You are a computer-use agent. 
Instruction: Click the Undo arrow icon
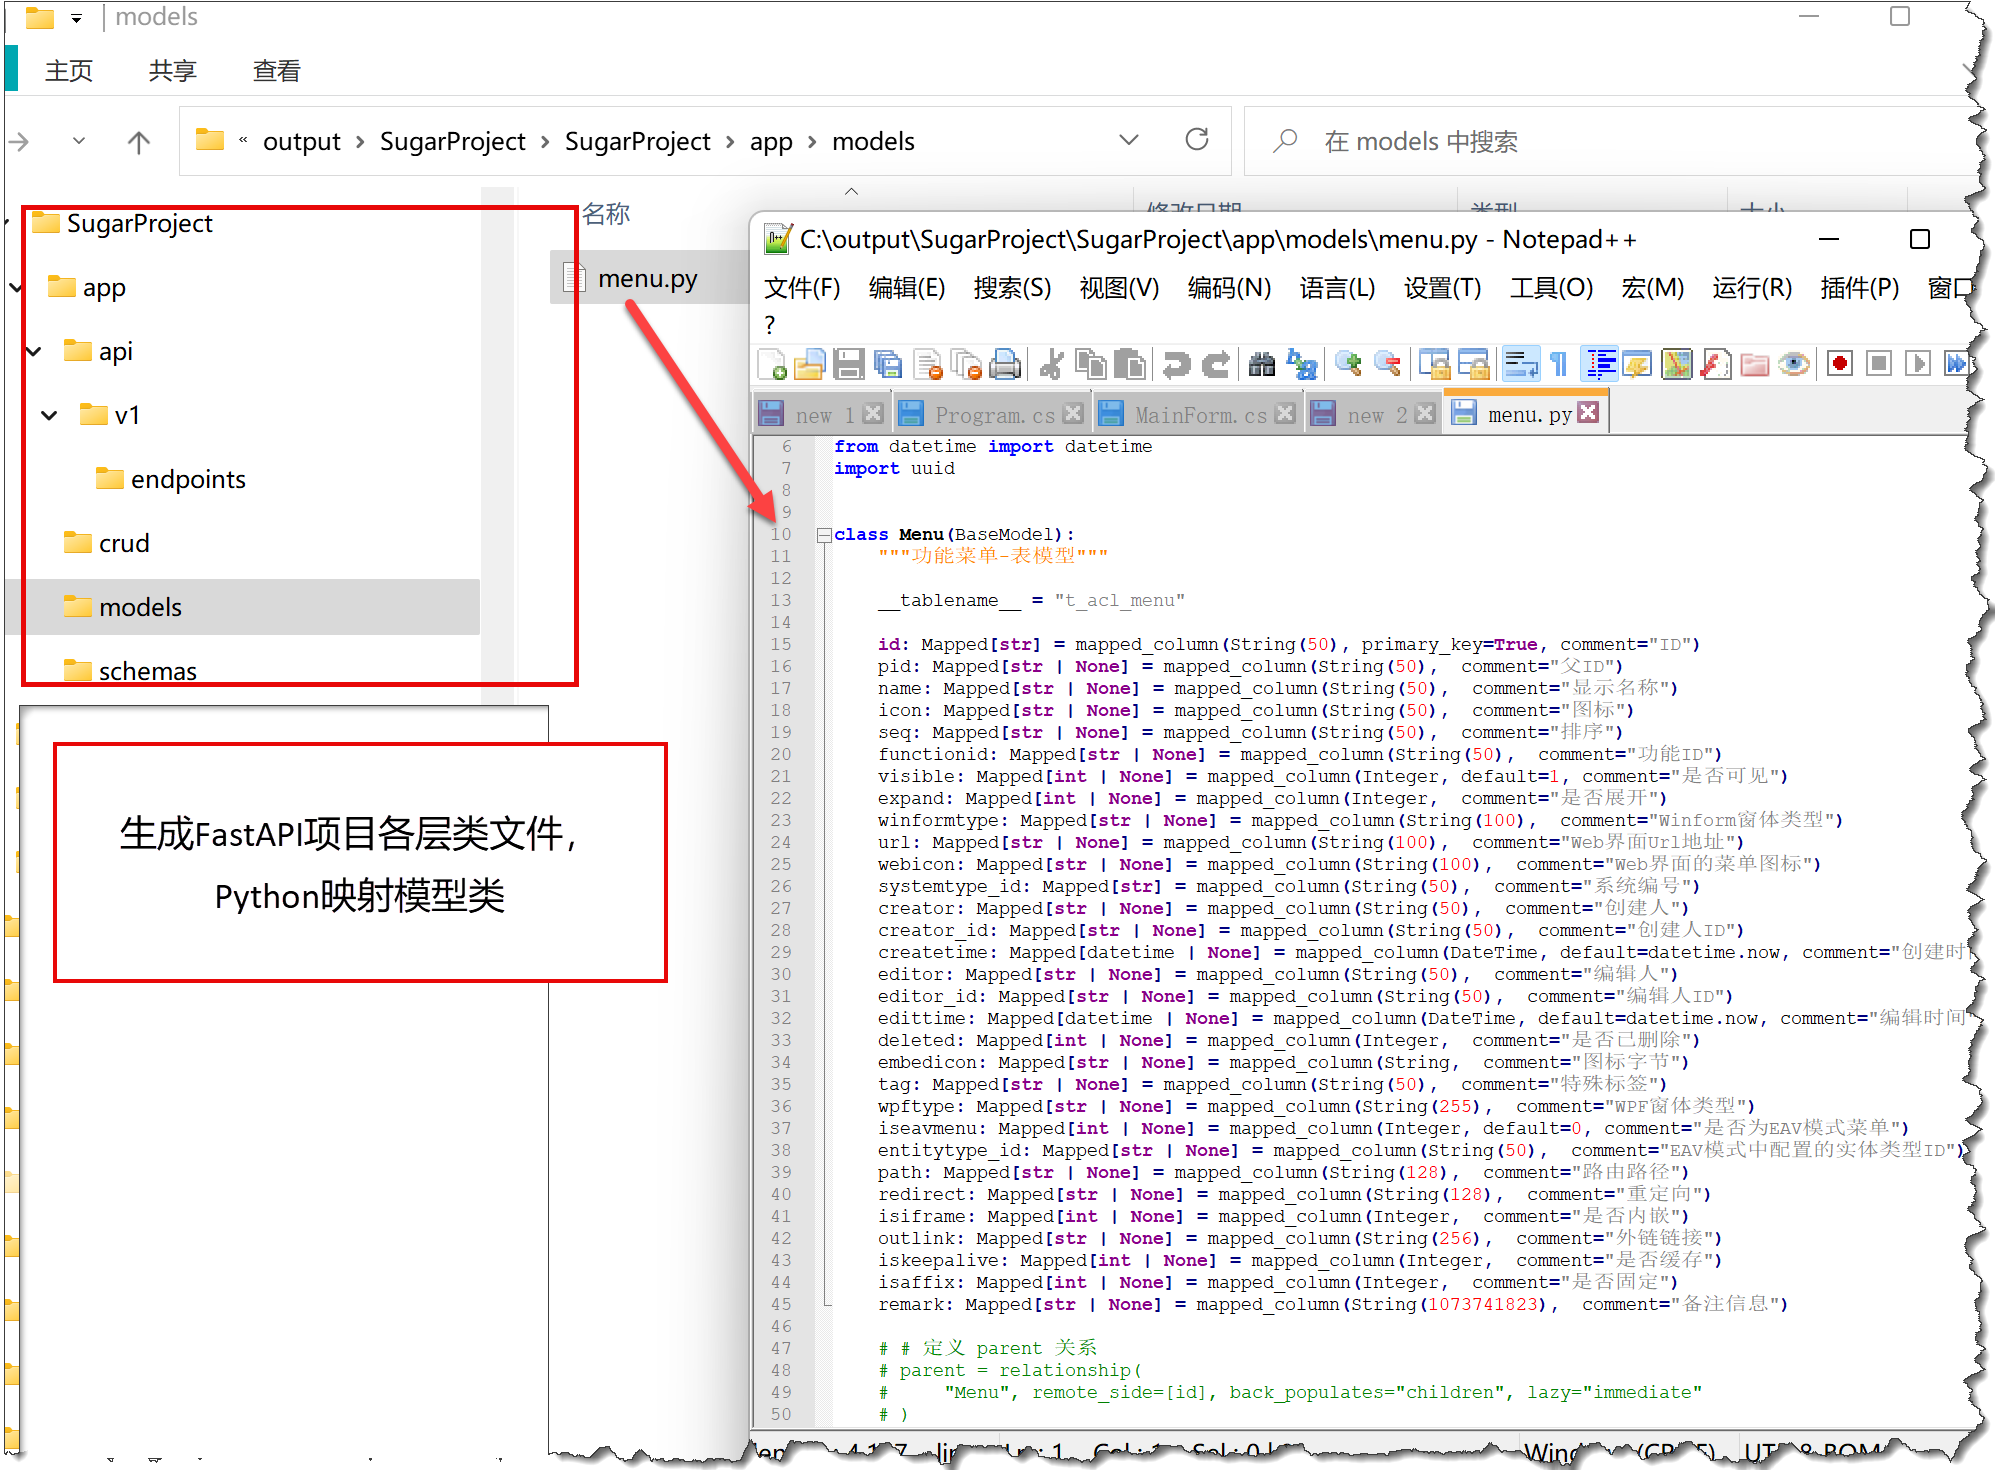[1176, 365]
